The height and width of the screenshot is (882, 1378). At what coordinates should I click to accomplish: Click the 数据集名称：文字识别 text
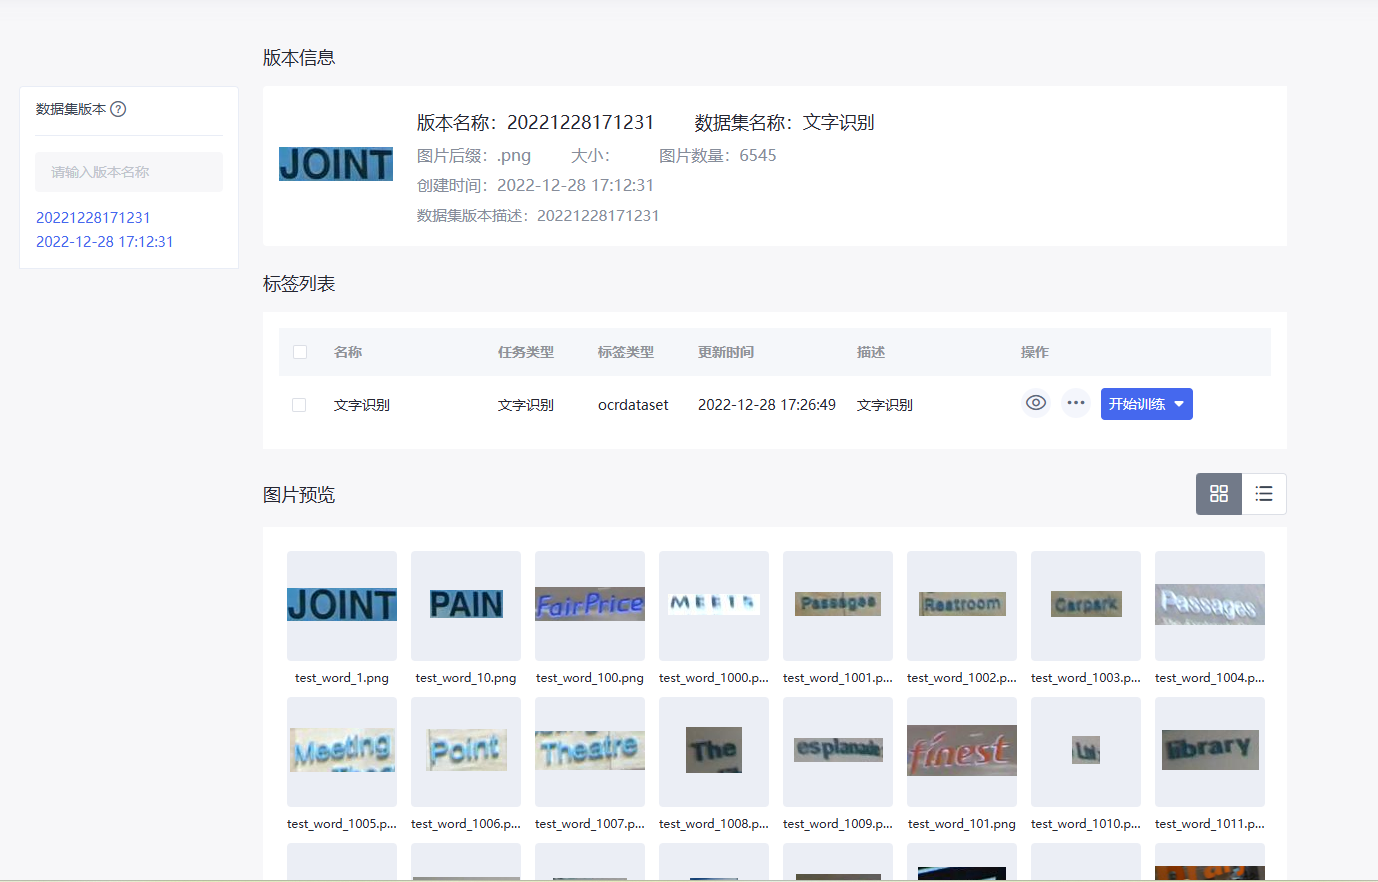pyautogui.click(x=785, y=122)
